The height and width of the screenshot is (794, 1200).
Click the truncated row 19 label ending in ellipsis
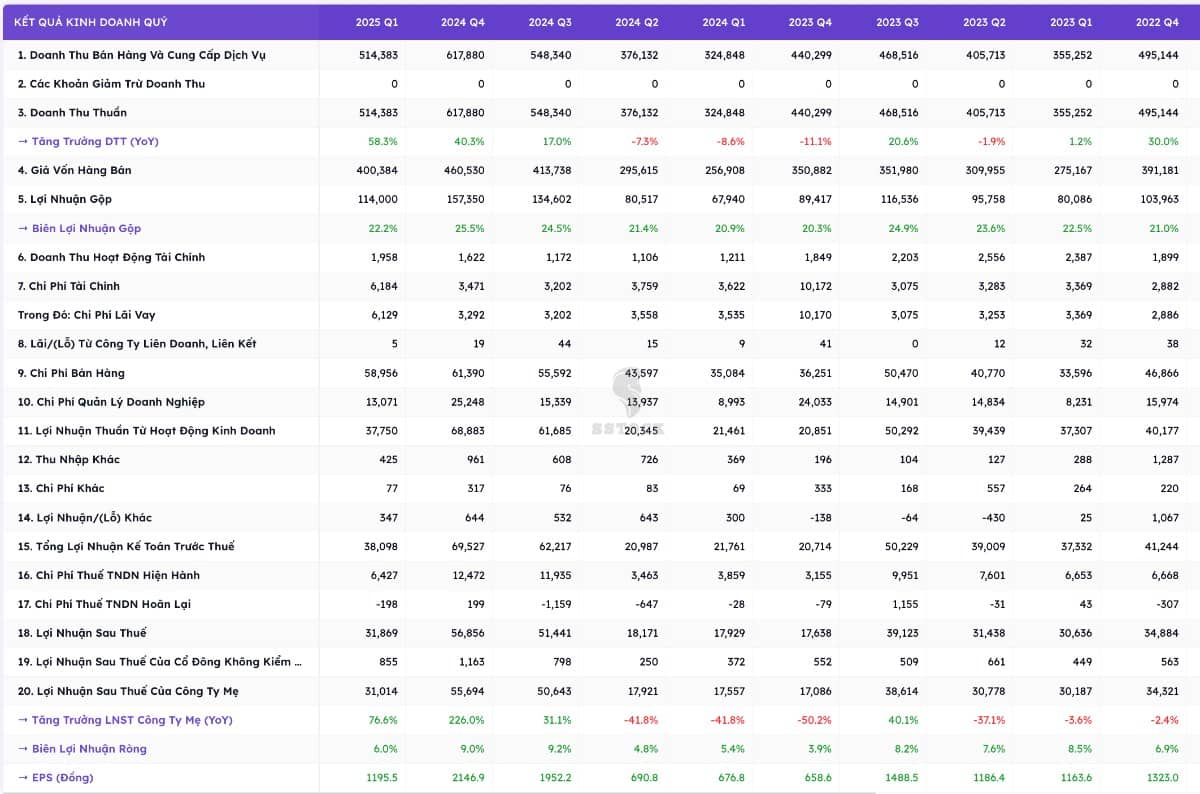click(x=159, y=662)
